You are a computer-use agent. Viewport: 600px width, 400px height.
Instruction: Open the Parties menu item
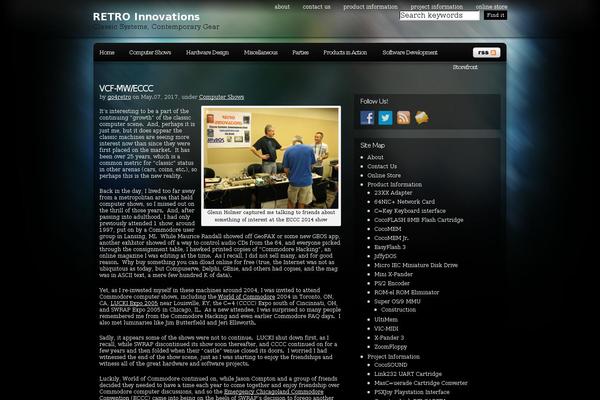tap(300, 52)
